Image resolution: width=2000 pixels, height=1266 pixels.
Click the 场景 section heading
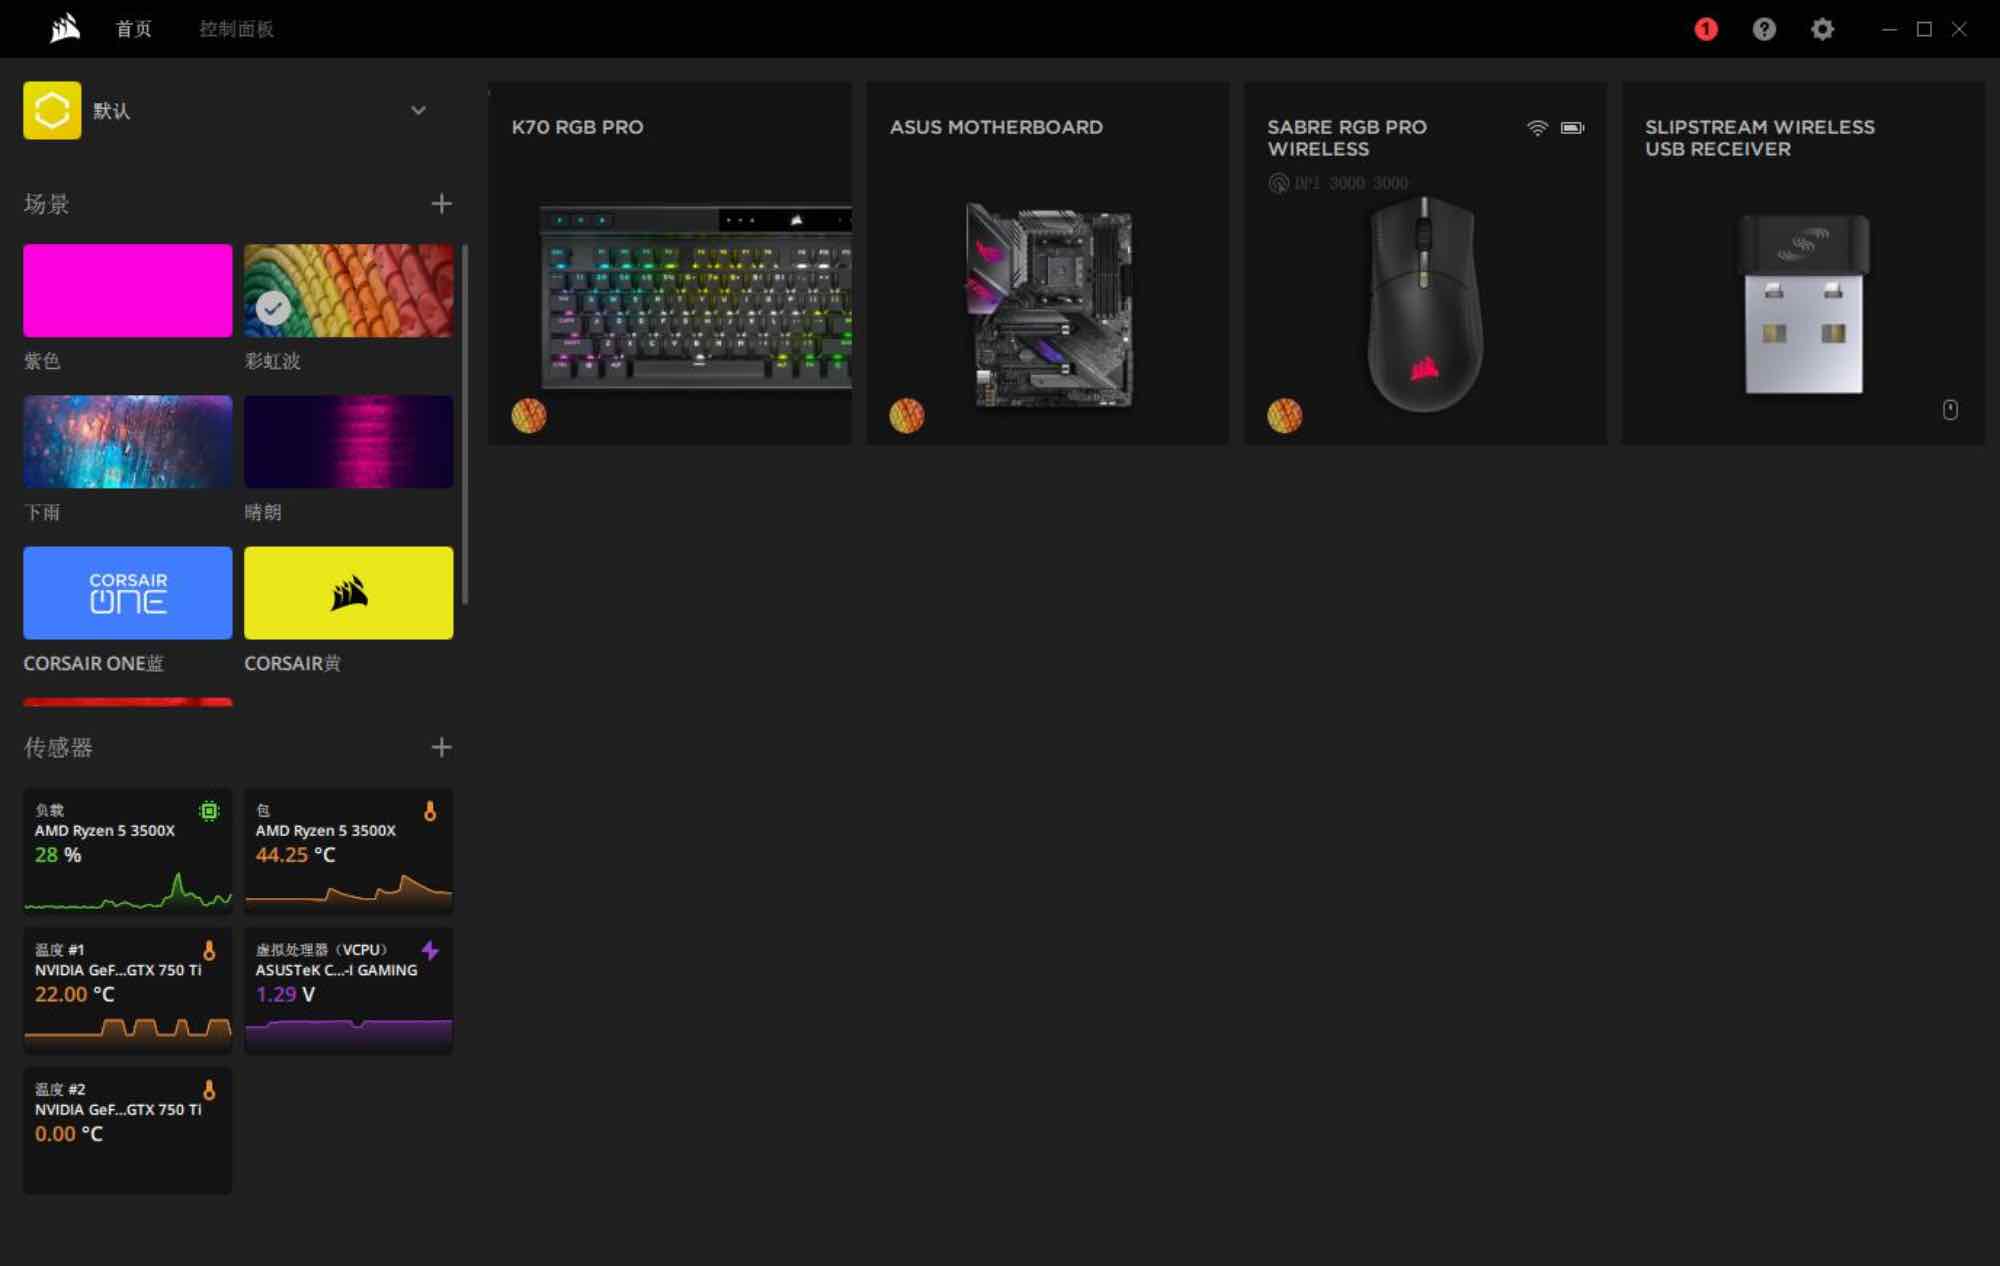tap(47, 204)
